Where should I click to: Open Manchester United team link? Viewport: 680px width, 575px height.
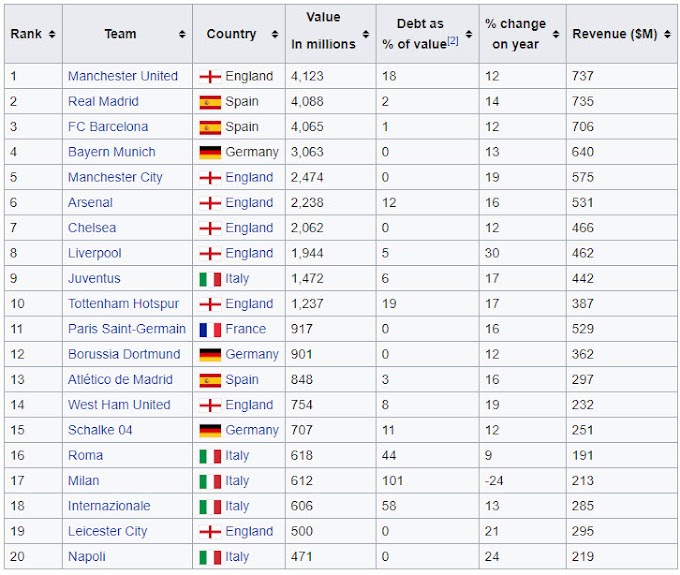pyautogui.click(x=123, y=76)
